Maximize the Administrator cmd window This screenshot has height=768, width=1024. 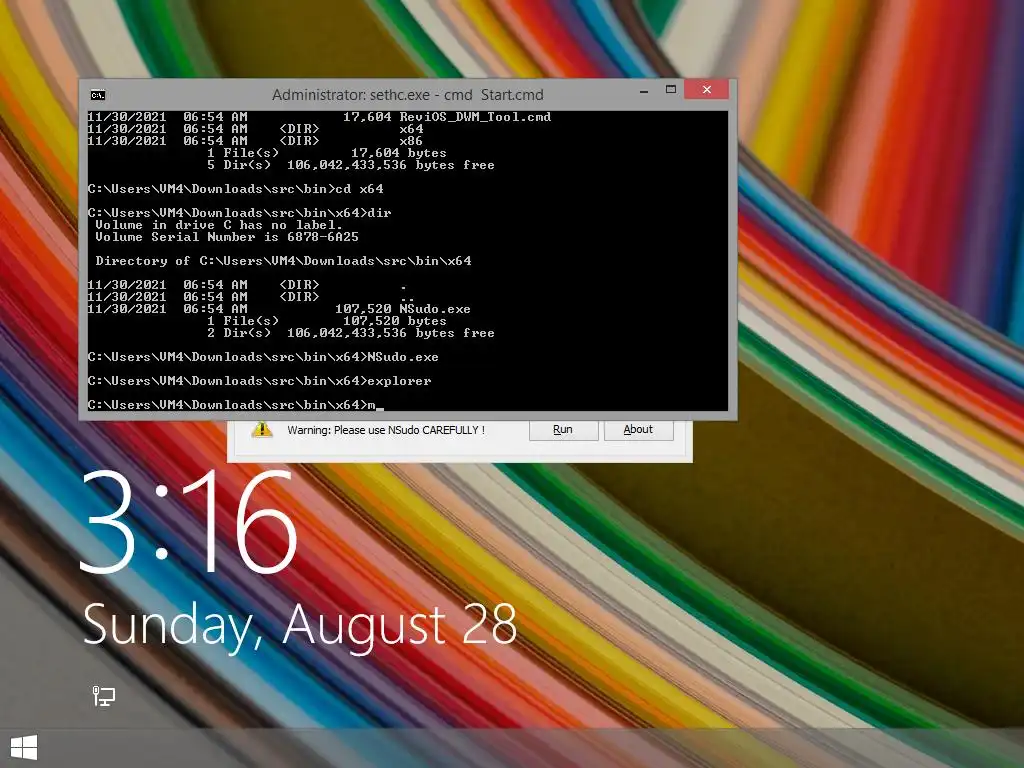pyautogui.click(x=671, y=89)
